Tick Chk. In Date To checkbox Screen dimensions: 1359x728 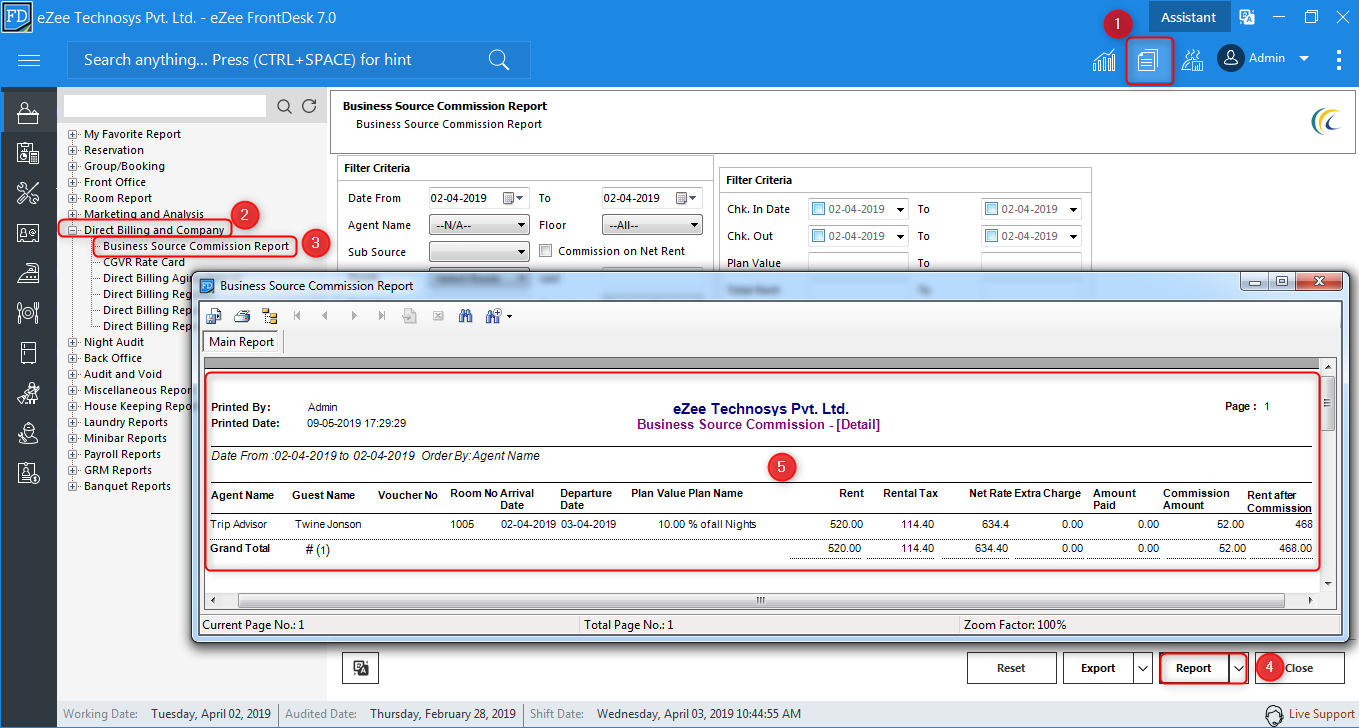point(992,209)
